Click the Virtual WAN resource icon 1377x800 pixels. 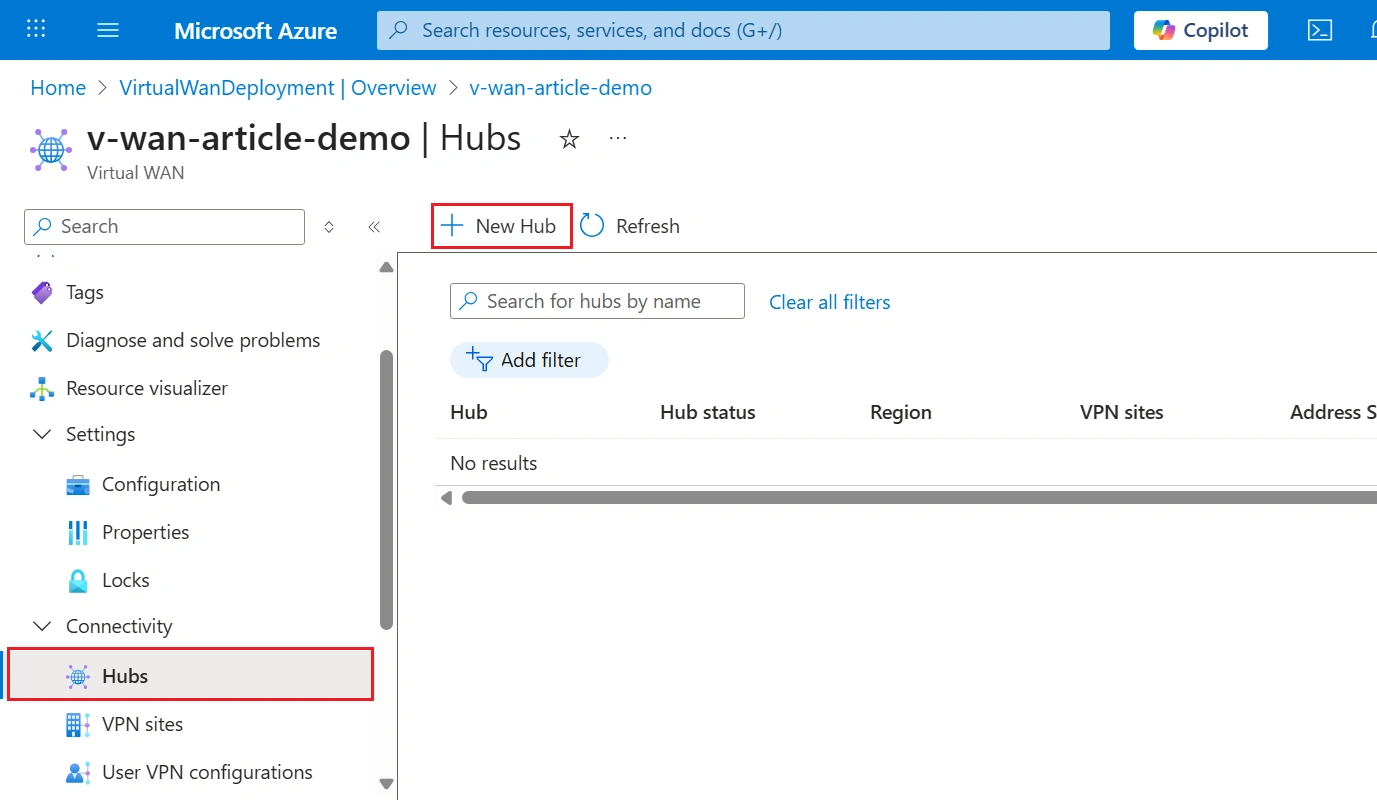pyautogui.click(x=51, y=149)
